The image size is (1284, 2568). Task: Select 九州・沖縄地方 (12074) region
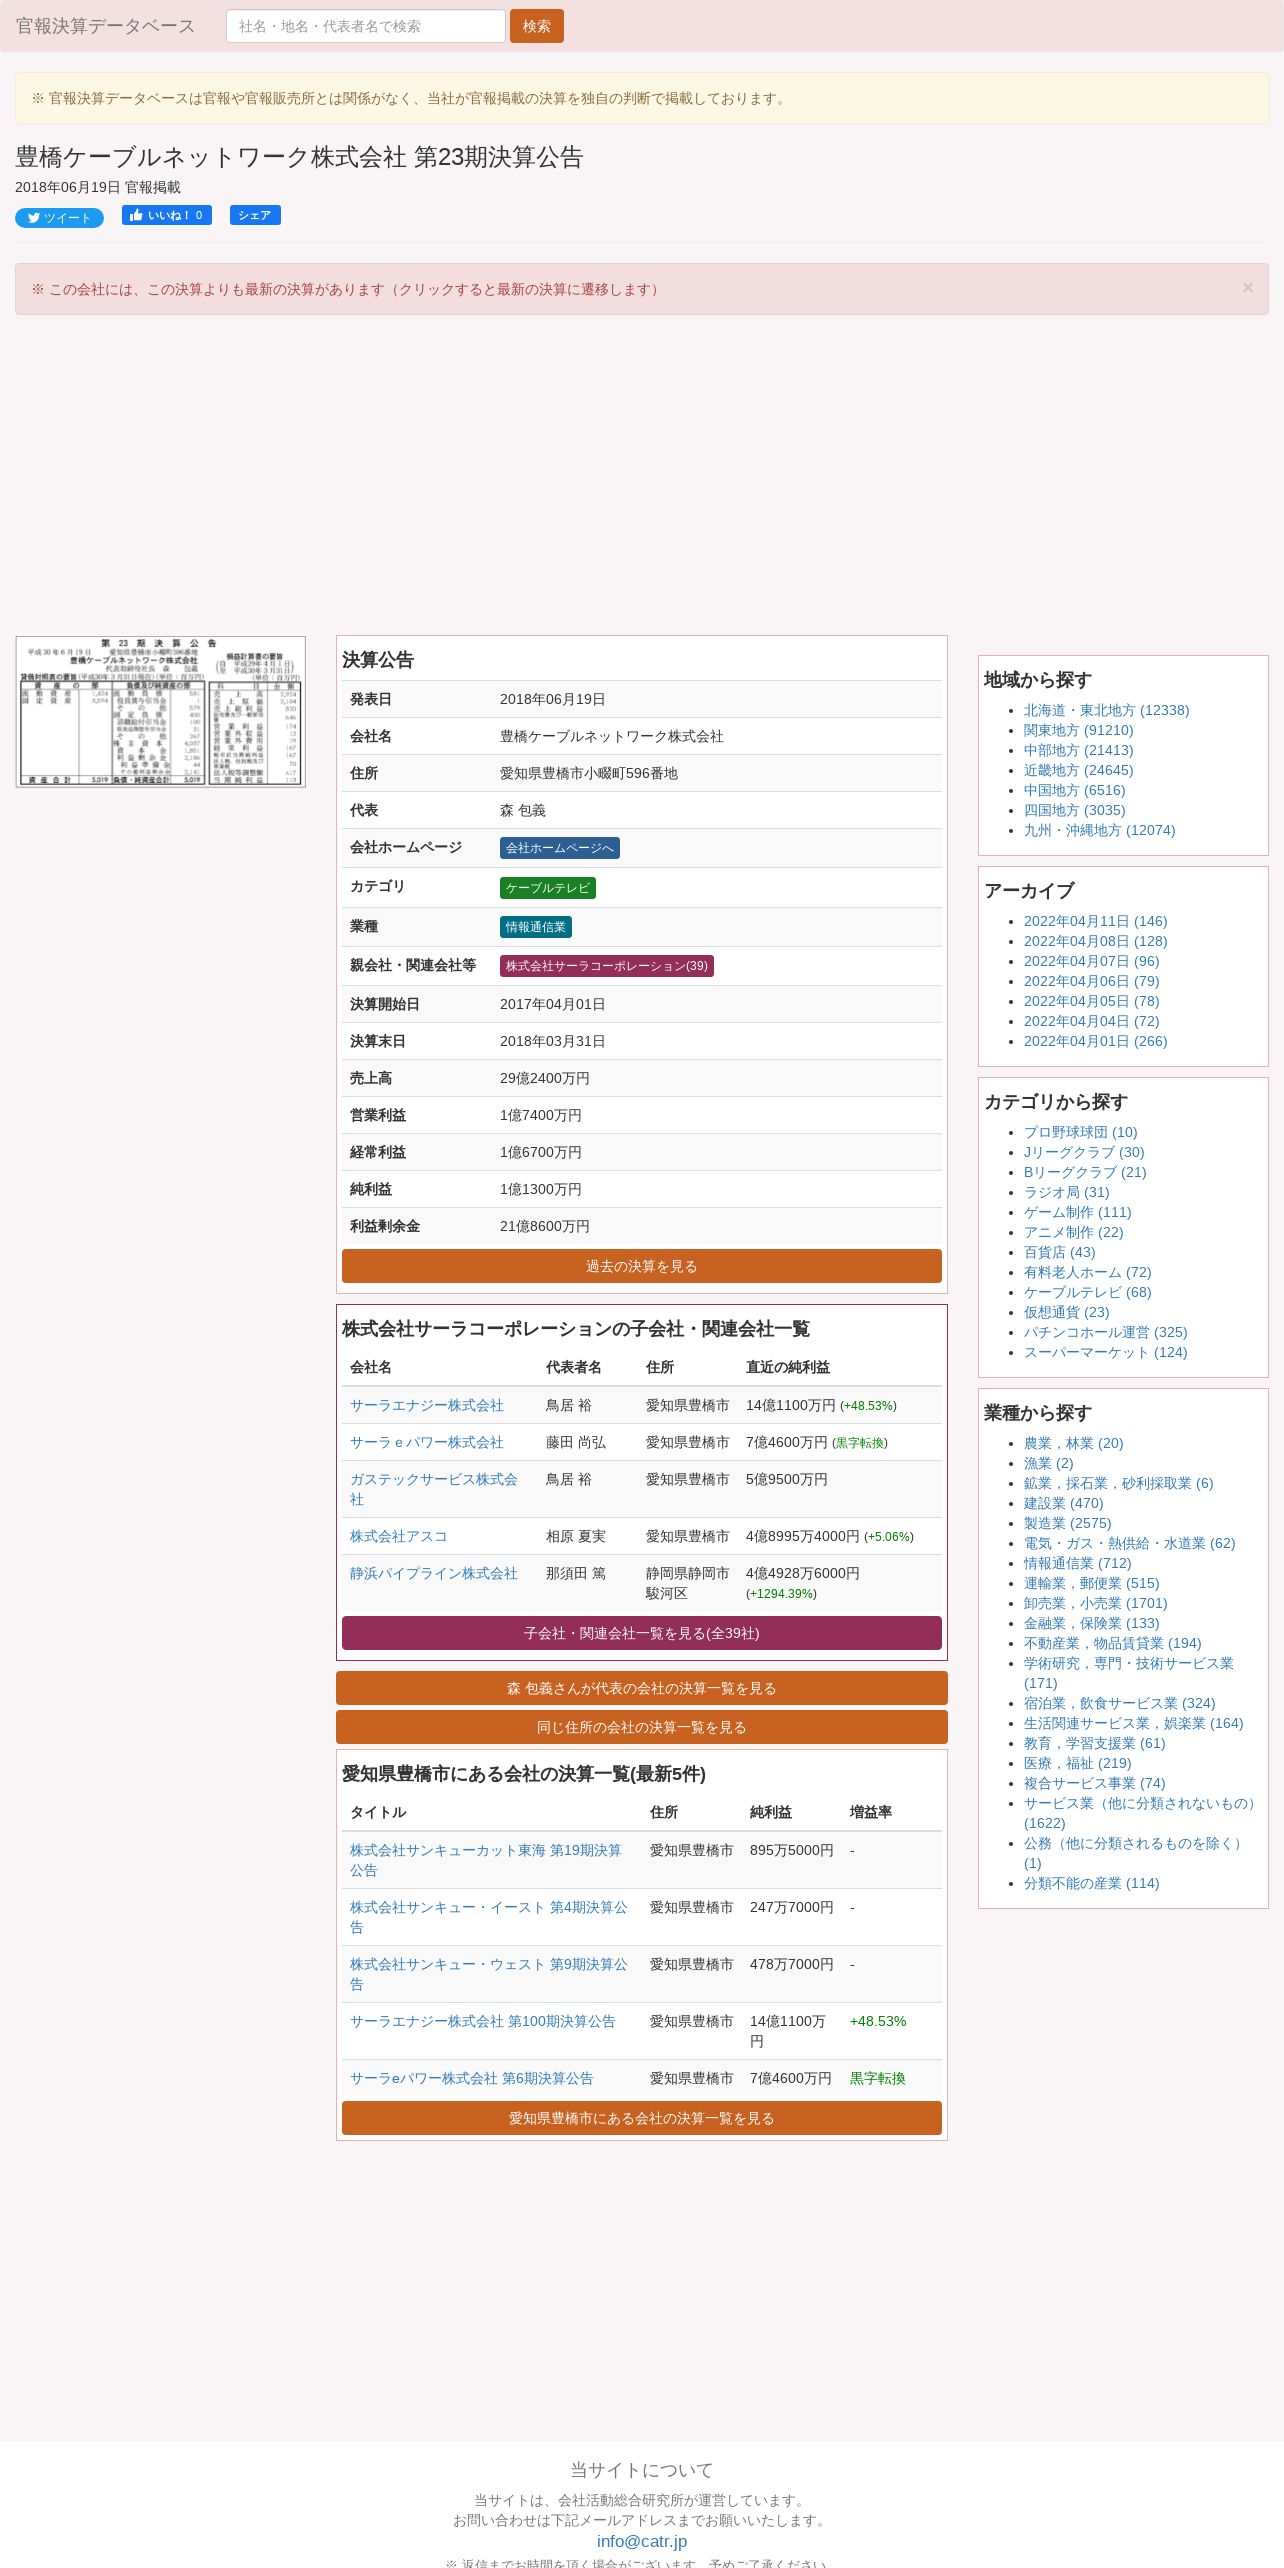pyautogui.click(x=1100, y=830)
